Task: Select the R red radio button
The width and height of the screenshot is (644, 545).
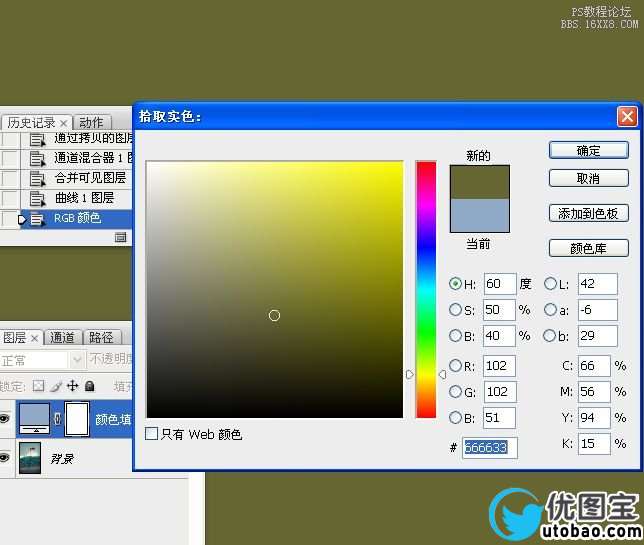Action: click(x=456, y=366)
